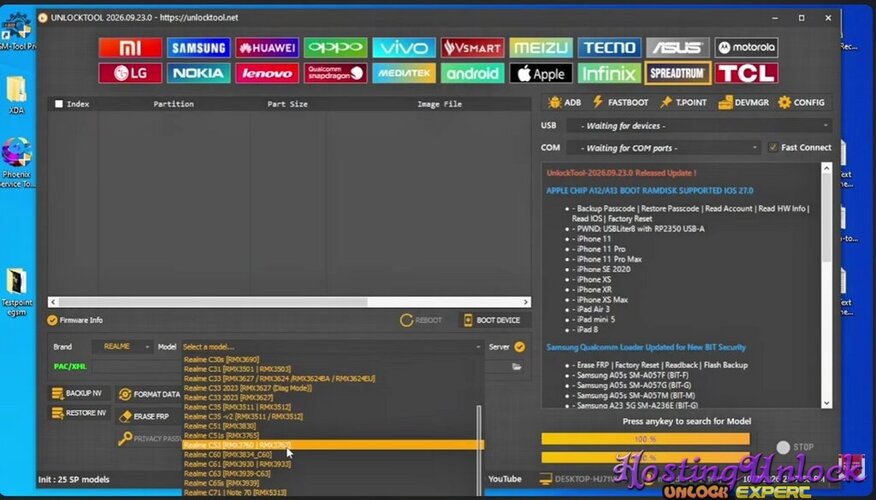
Task: Choose highlighted Realme C53 model
Action: tap(333, 445)
